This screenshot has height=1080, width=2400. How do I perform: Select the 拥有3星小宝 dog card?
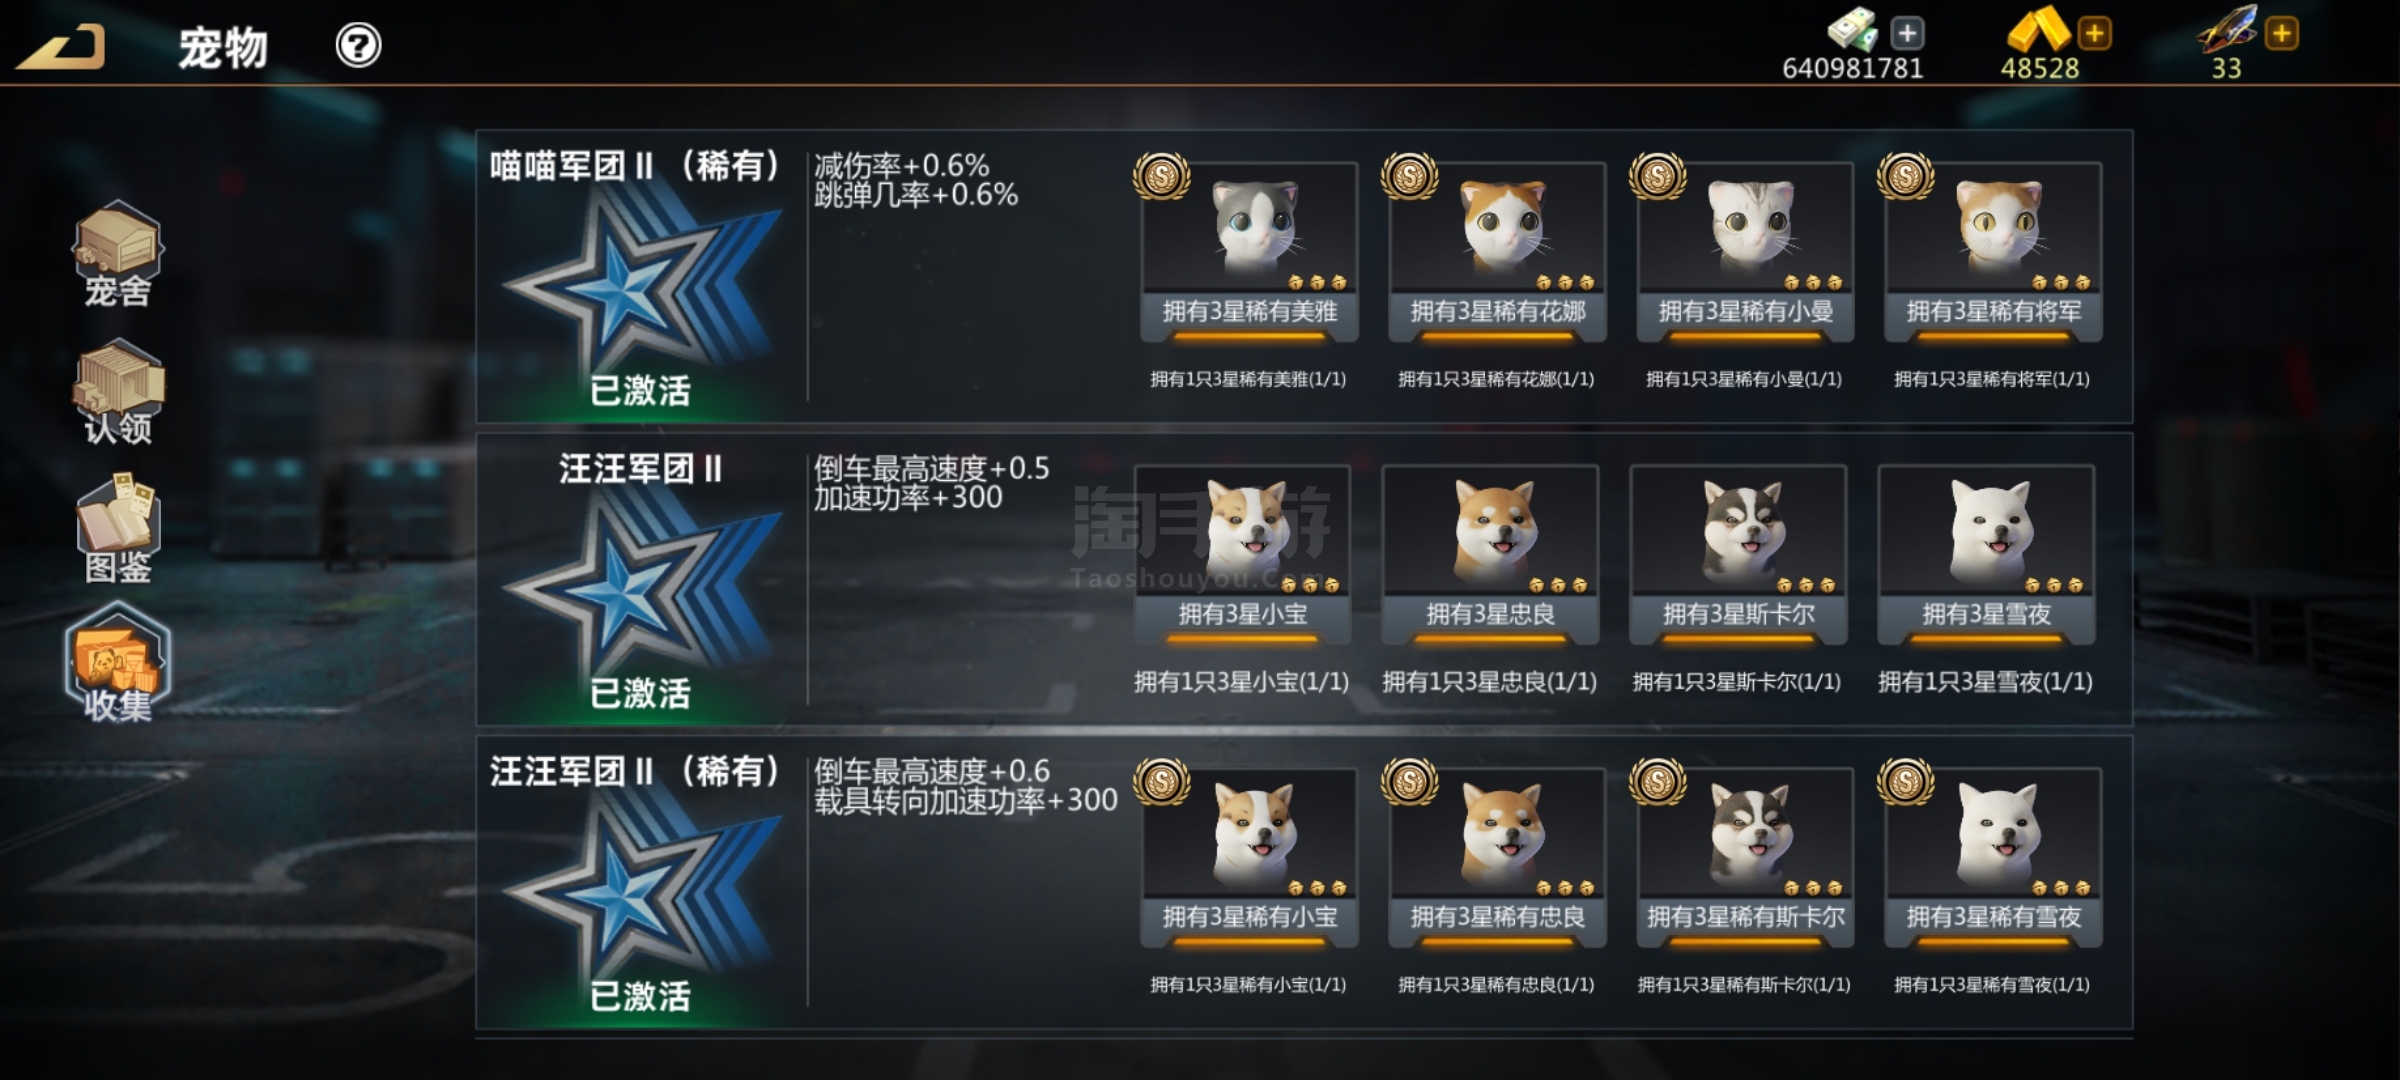click(x=1242, y=555)
